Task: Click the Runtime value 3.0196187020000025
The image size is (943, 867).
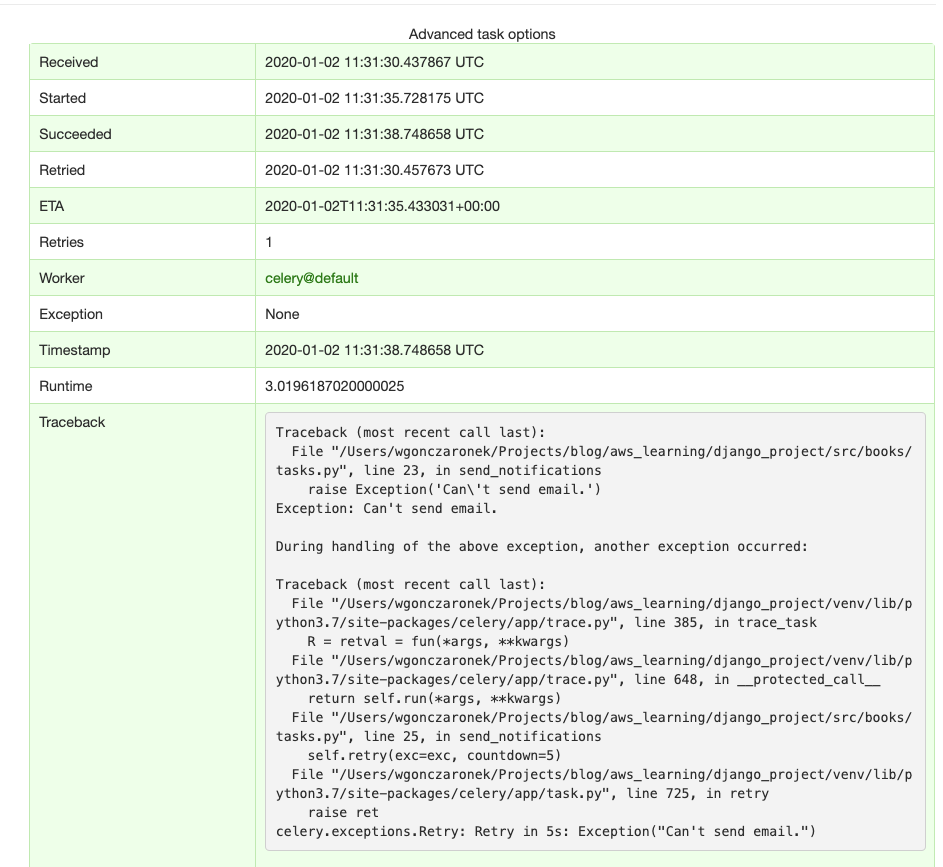Action: tap(334, 386)
